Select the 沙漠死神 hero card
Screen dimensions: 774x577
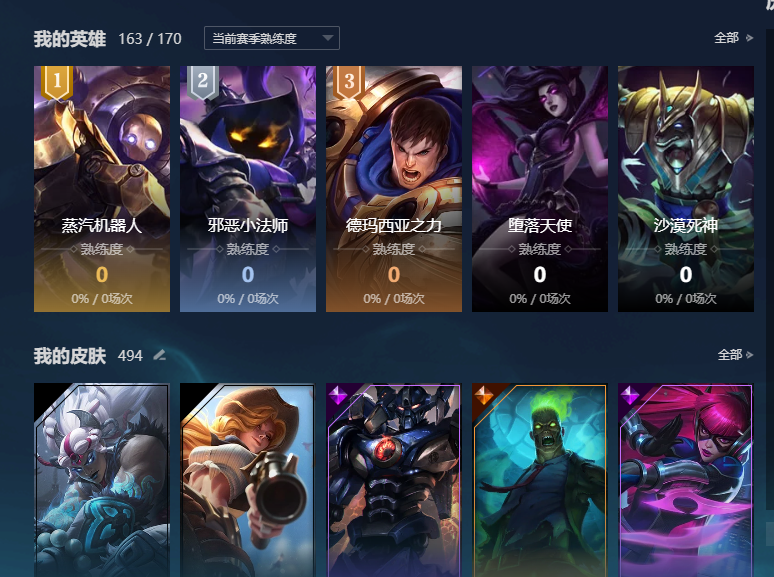click(x=686, y=189)
